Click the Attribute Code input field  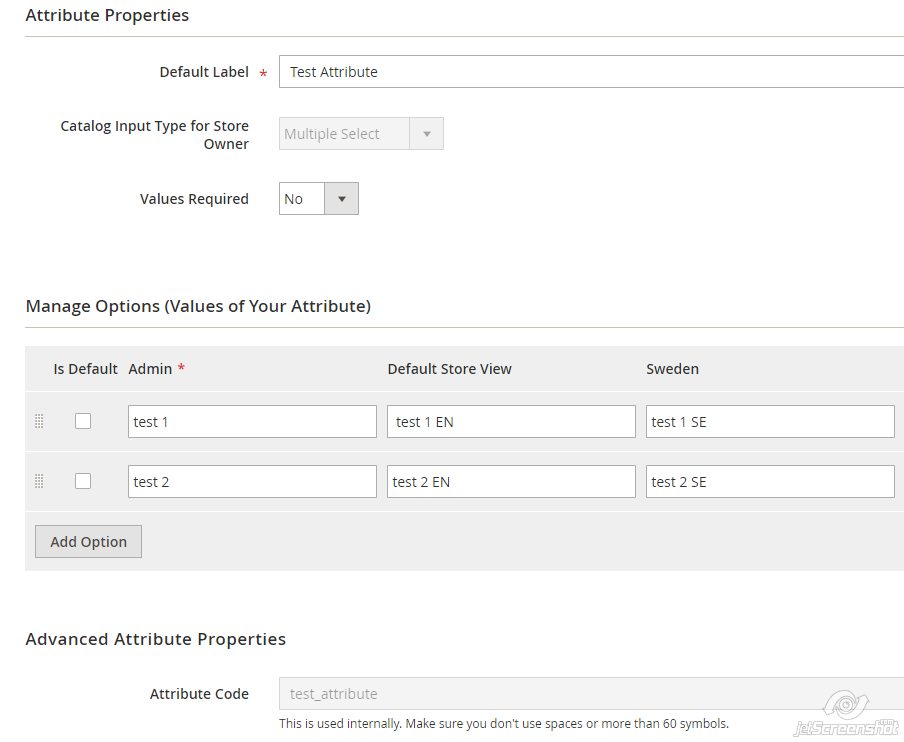[x=500, y=693]
